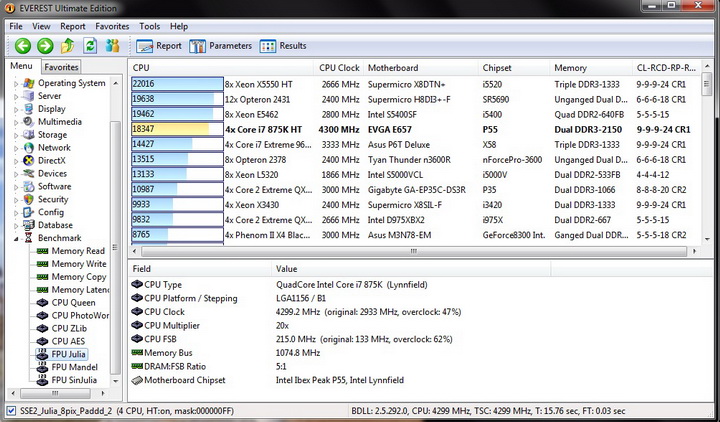Open the Favorites menu
Viewport: 720px width, 422px height.
tap(112, 26)
